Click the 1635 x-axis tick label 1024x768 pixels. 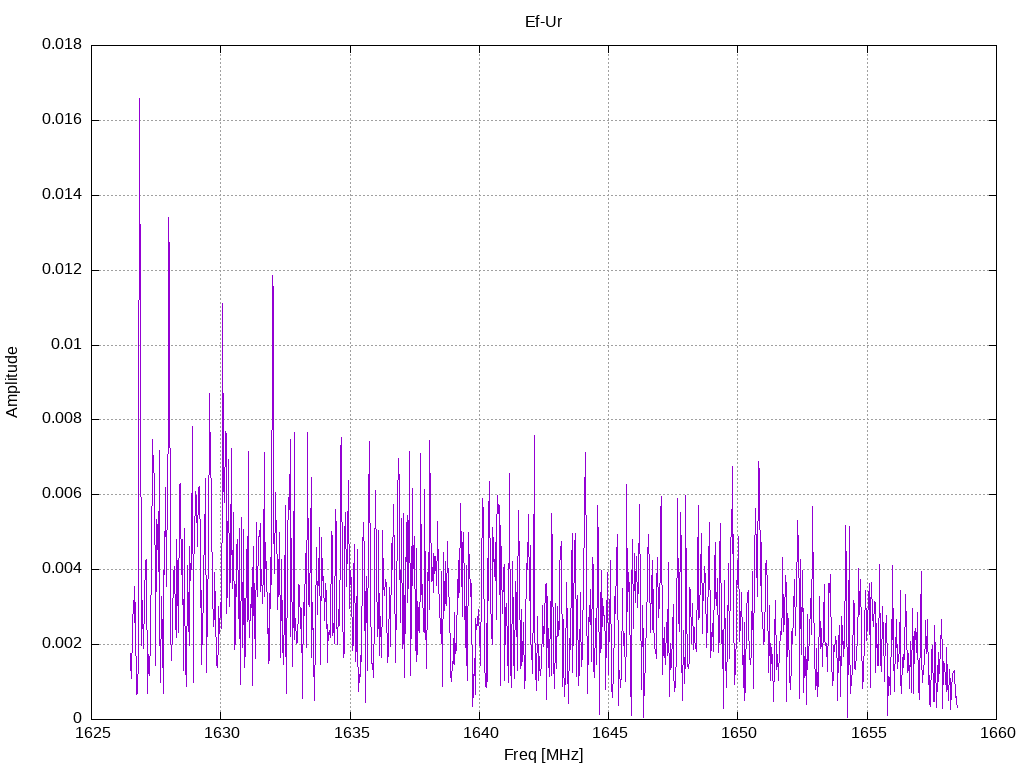(351, 733)
